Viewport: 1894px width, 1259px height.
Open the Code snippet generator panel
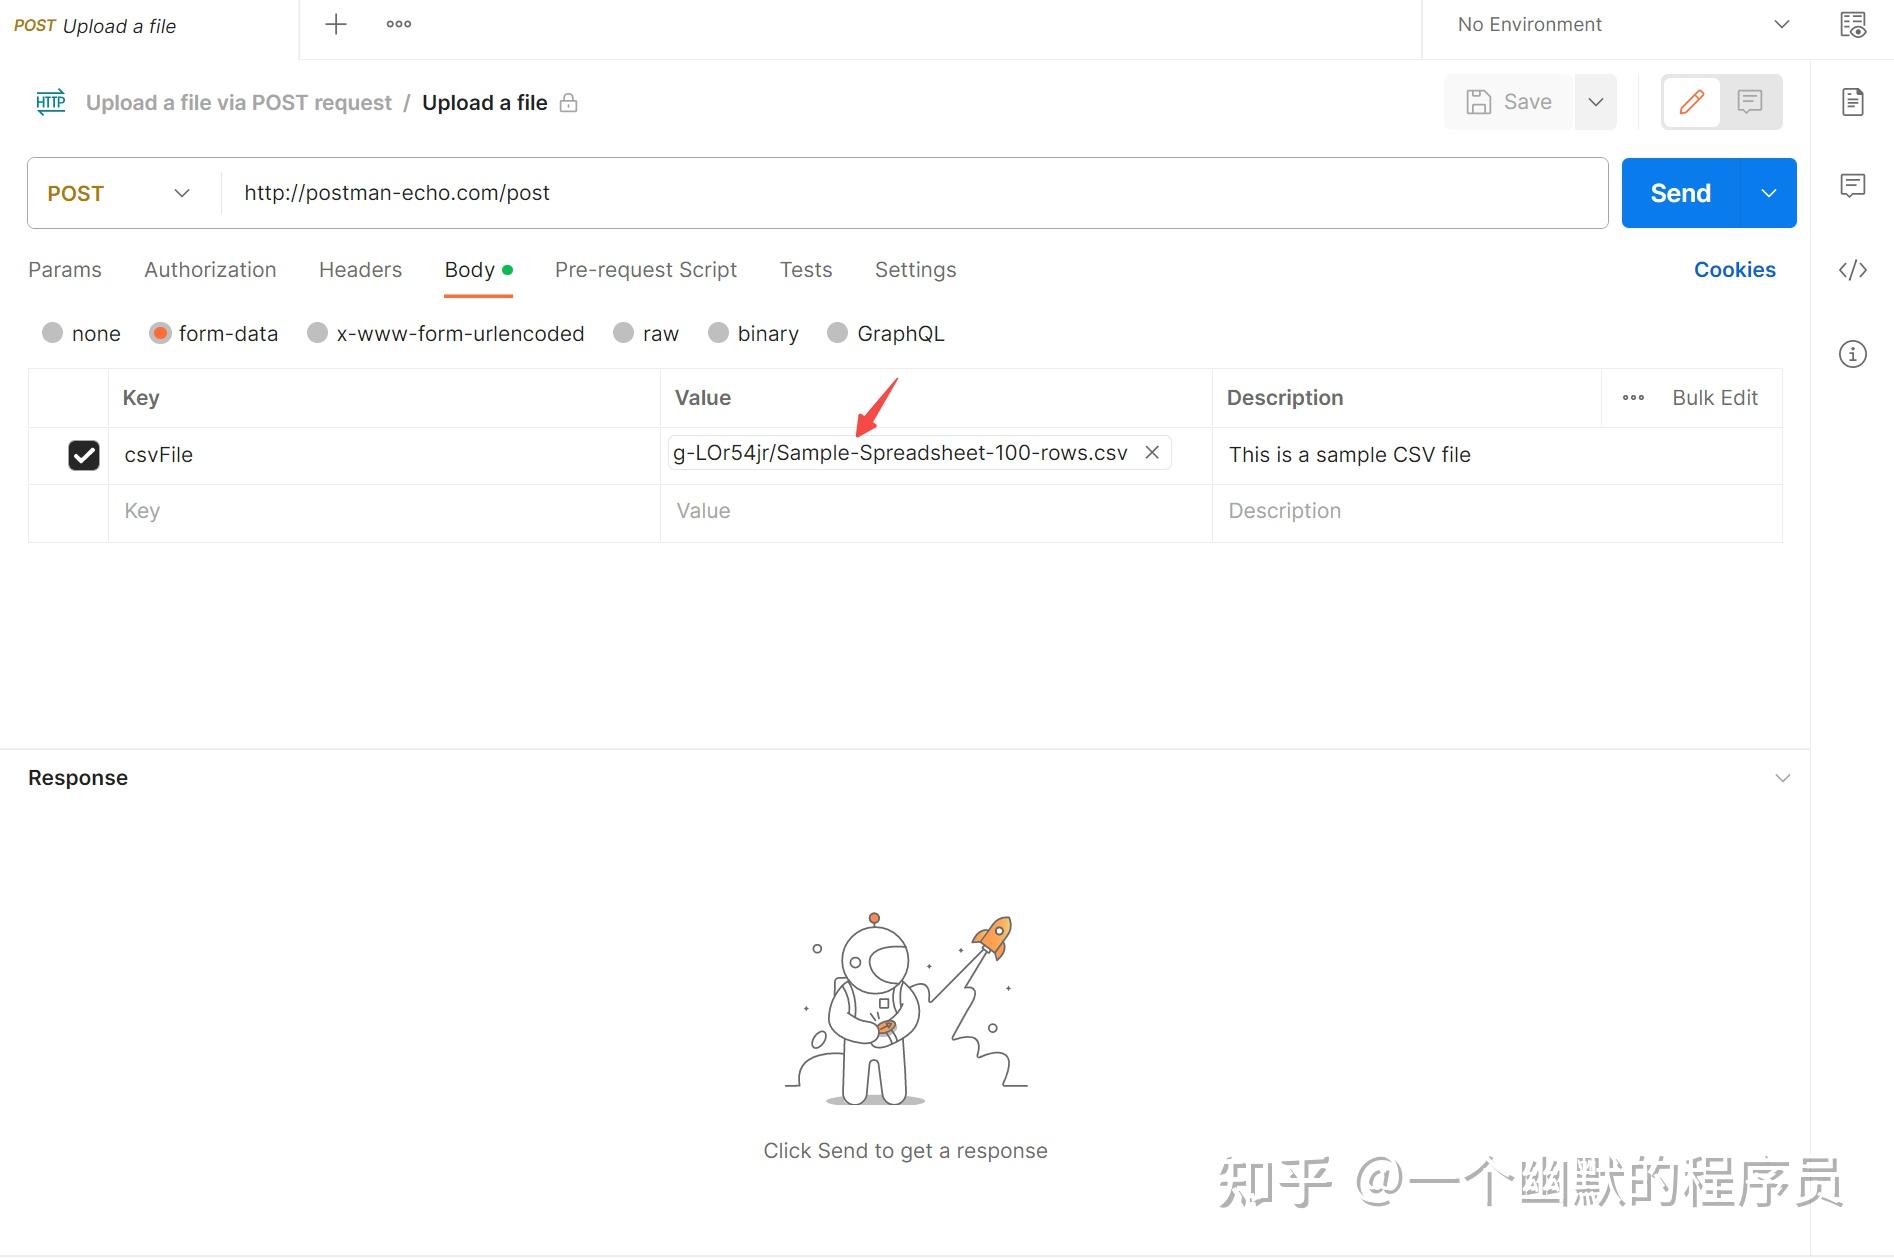tap(1853, 270)
